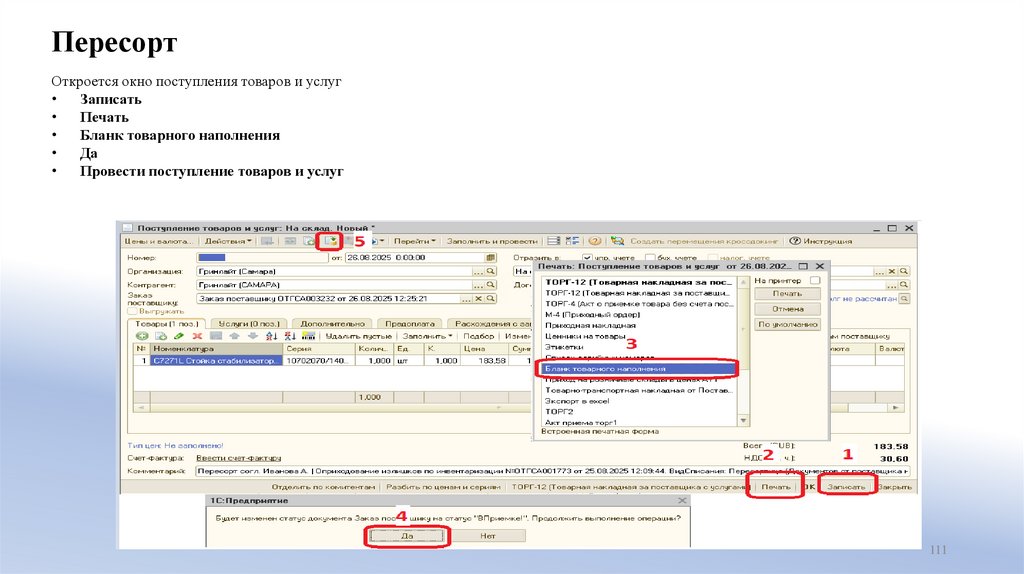Click the copy row icon in Товары toolbar

pos(161,336)
